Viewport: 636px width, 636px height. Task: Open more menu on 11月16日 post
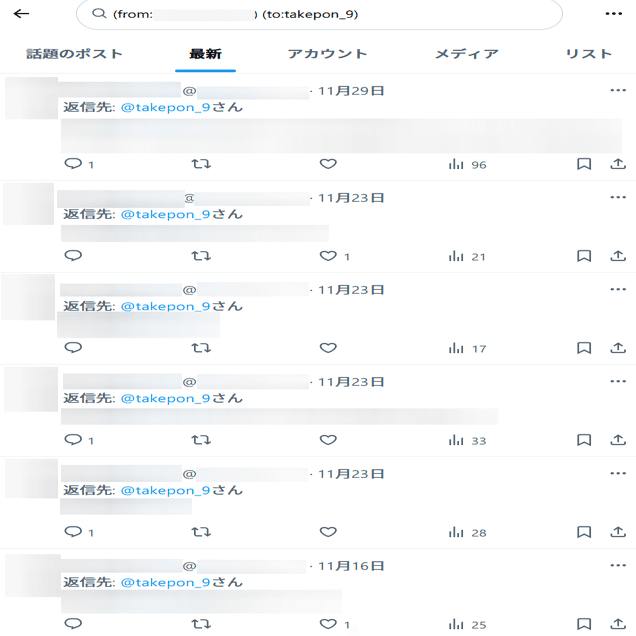(x=618, y=565)
